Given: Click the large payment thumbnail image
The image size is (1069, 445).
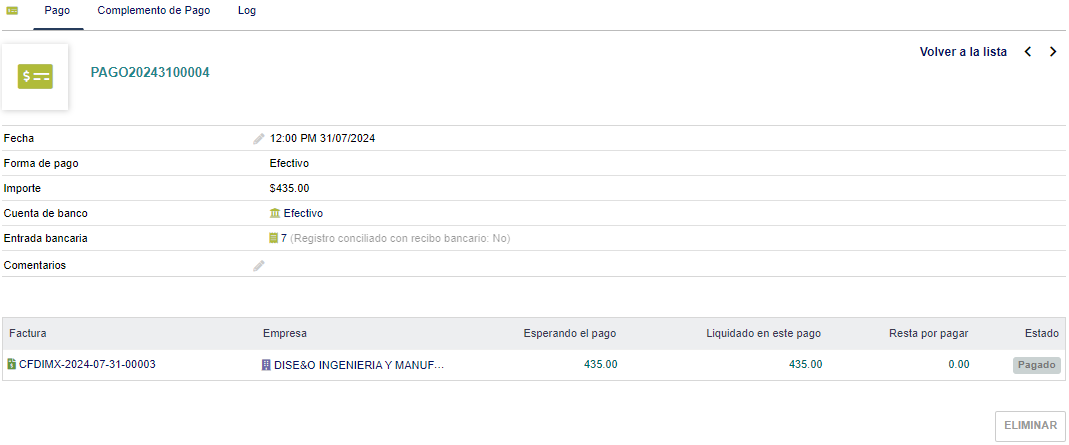Looking at the screenshot, I should point(35,76).
